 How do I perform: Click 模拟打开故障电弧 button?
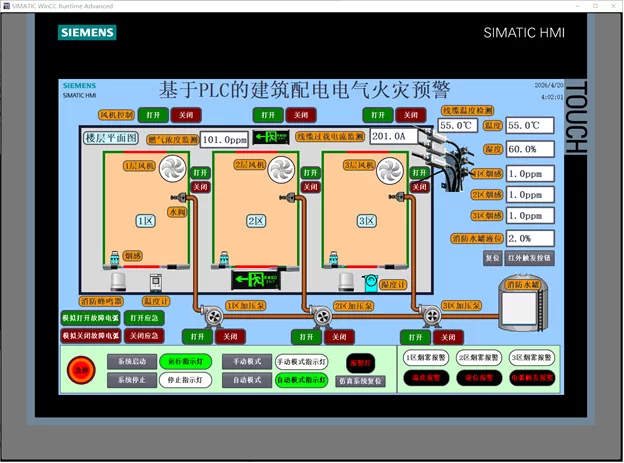(91, 318)
